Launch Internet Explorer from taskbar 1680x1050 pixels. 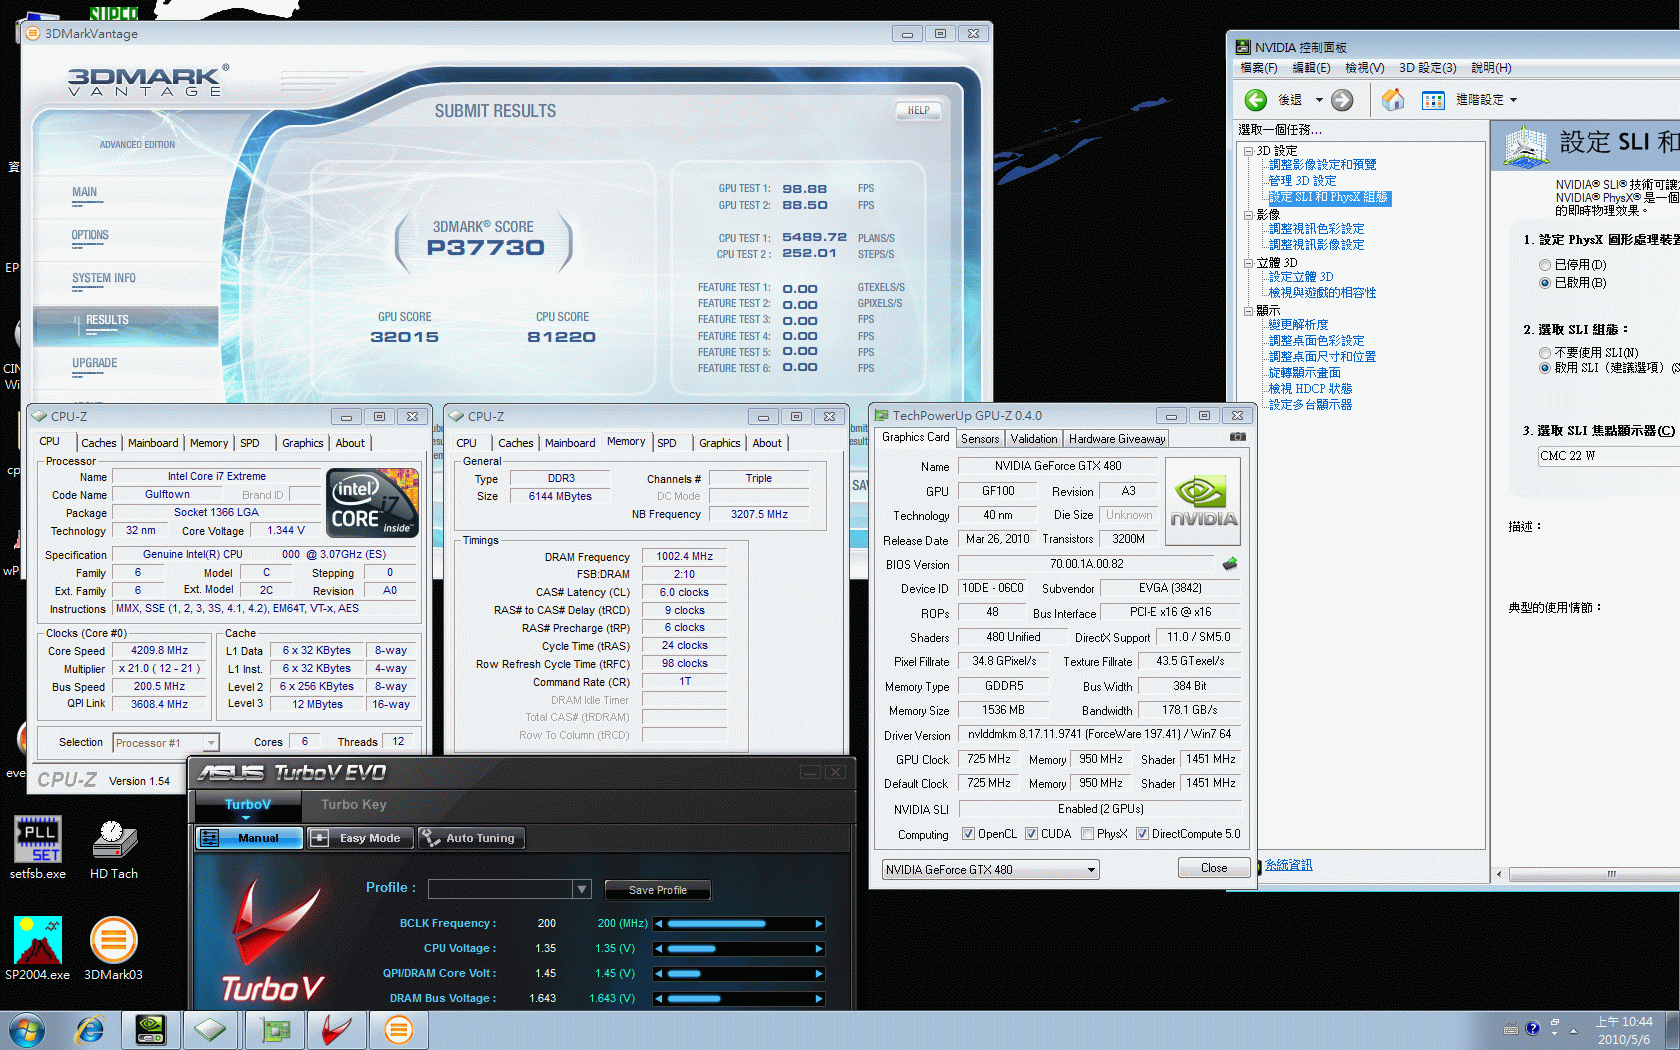pos(90,1030)
